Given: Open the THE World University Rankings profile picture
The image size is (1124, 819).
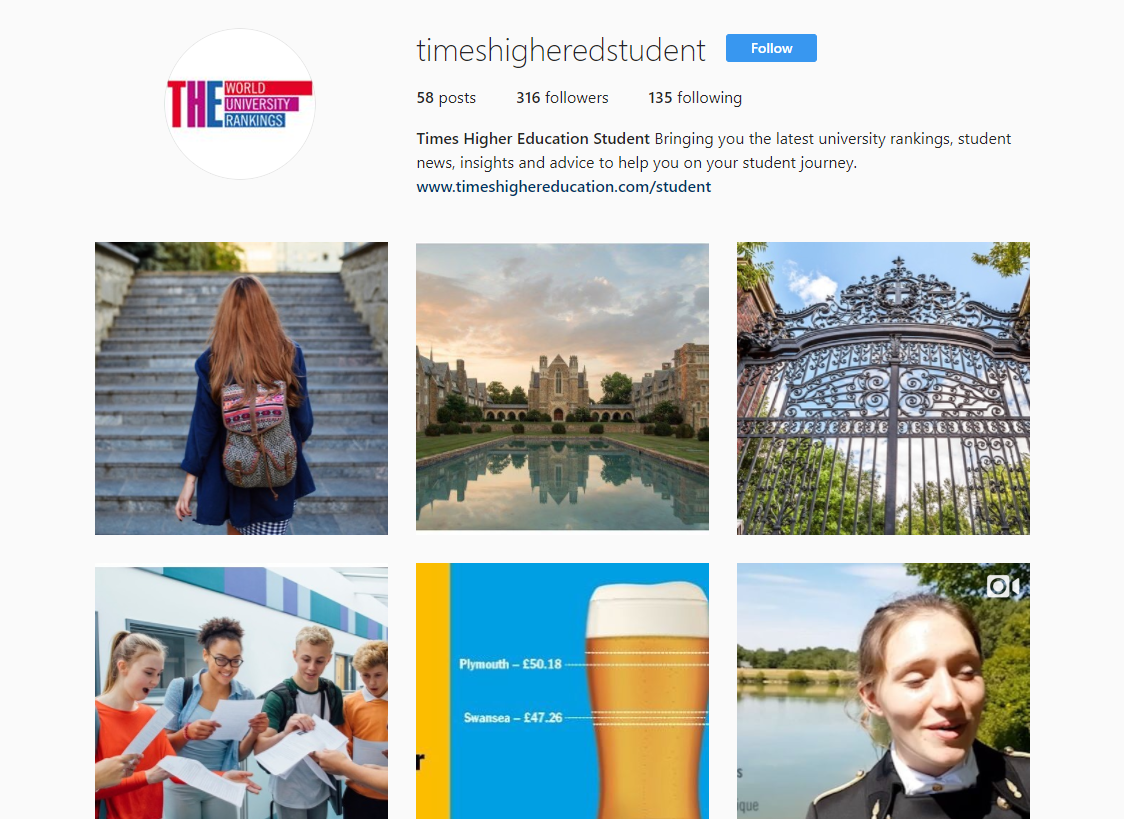Looking at the screenshot, I should click(240, 104).
